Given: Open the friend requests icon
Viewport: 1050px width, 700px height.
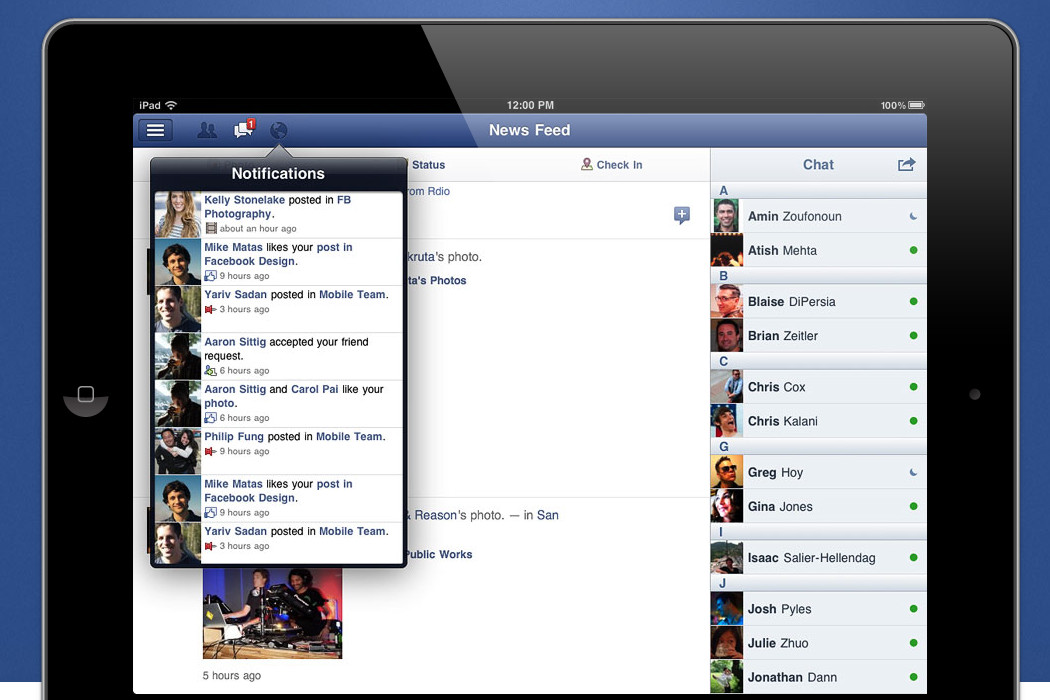Looking at the screenshot, I should tap(207, 130).
